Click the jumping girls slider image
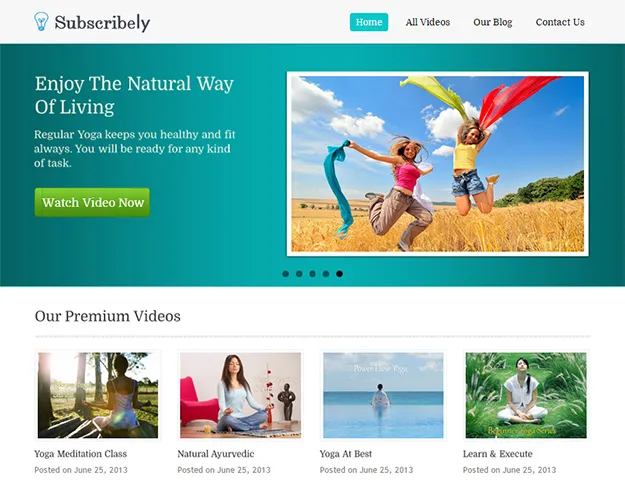625x500 pixels. [438, 164]
